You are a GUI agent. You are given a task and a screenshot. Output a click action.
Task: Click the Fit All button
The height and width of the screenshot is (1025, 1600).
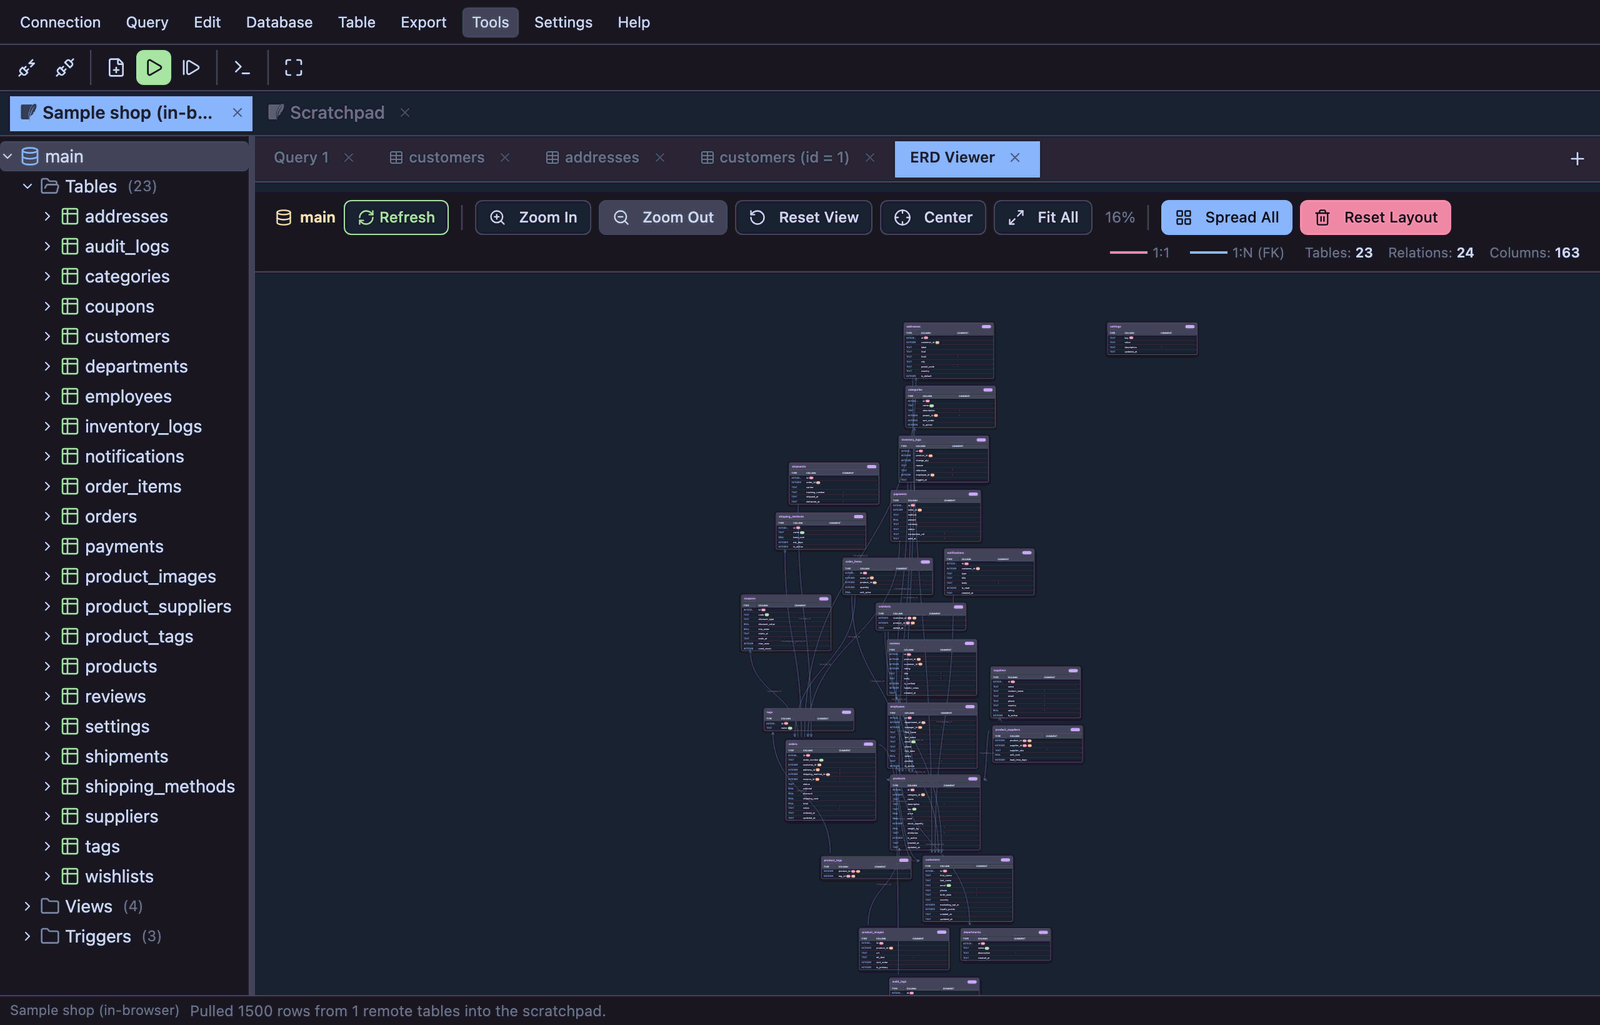1043,217
